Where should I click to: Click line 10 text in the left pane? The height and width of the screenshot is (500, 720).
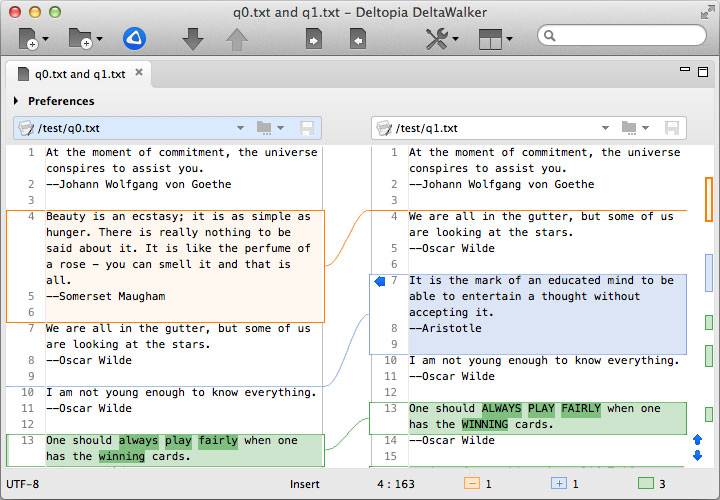[181, 392]
